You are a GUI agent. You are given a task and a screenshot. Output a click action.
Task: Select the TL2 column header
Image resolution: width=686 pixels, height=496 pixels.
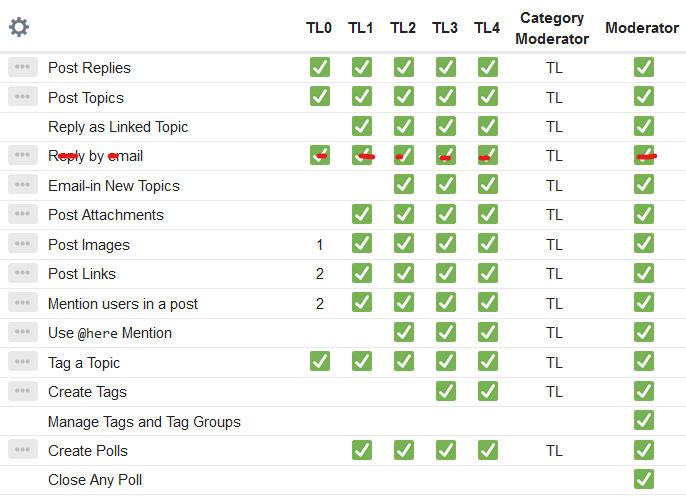(x=403, y=28)
